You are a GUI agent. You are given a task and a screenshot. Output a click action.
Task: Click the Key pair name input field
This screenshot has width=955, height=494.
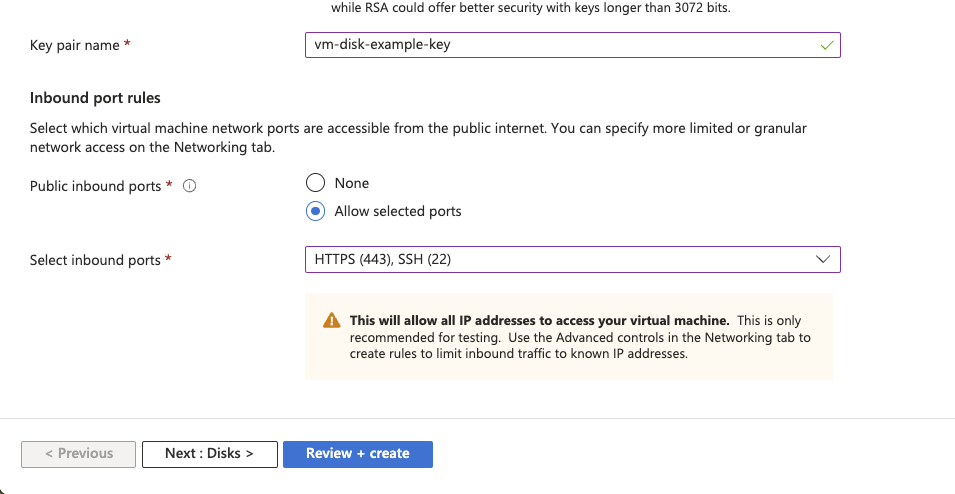point(573,45)
